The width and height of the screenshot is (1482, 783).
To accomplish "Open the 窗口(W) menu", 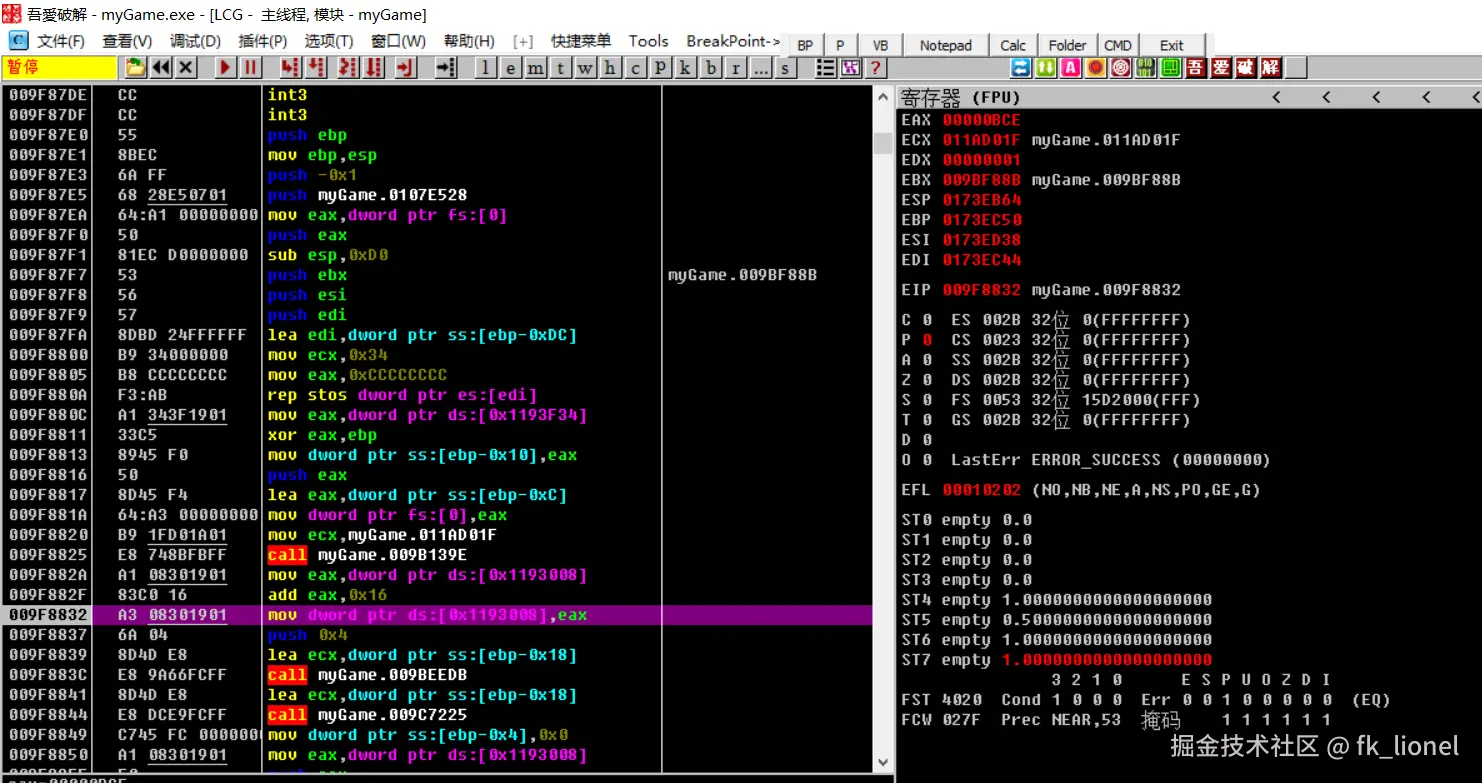I will tap(398, 41).
